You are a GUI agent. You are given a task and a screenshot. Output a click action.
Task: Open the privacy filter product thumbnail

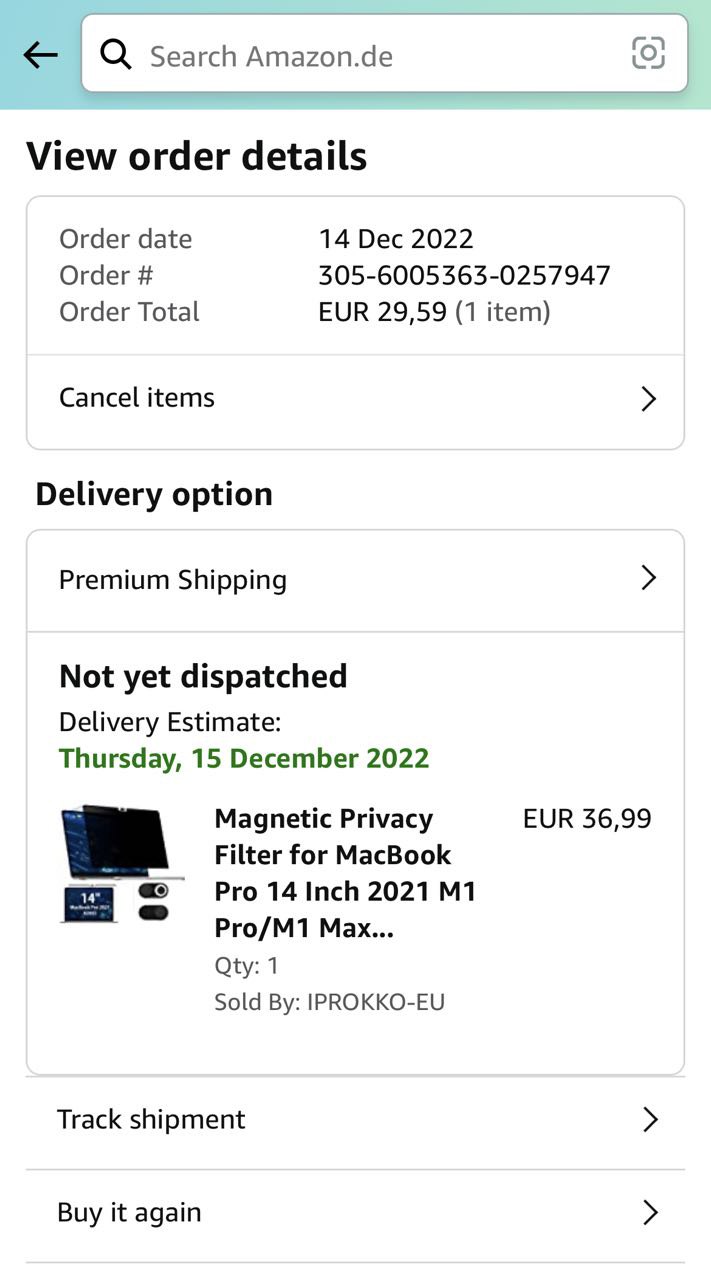click(x=121, y=863)
